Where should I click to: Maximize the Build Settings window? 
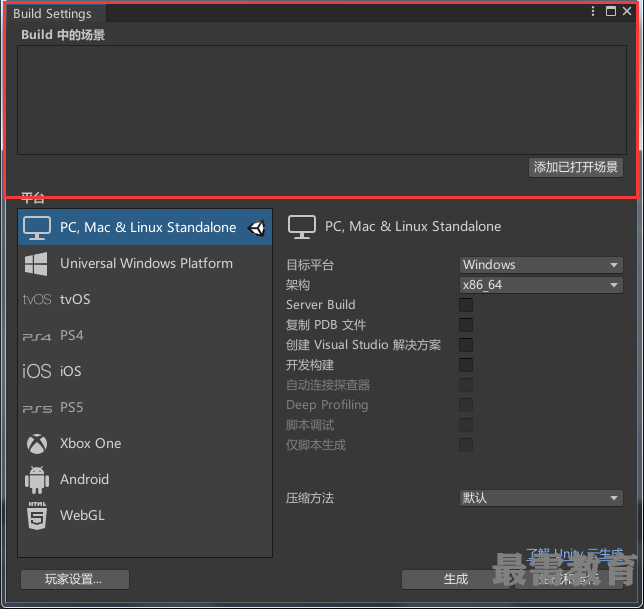pos(611,11)
